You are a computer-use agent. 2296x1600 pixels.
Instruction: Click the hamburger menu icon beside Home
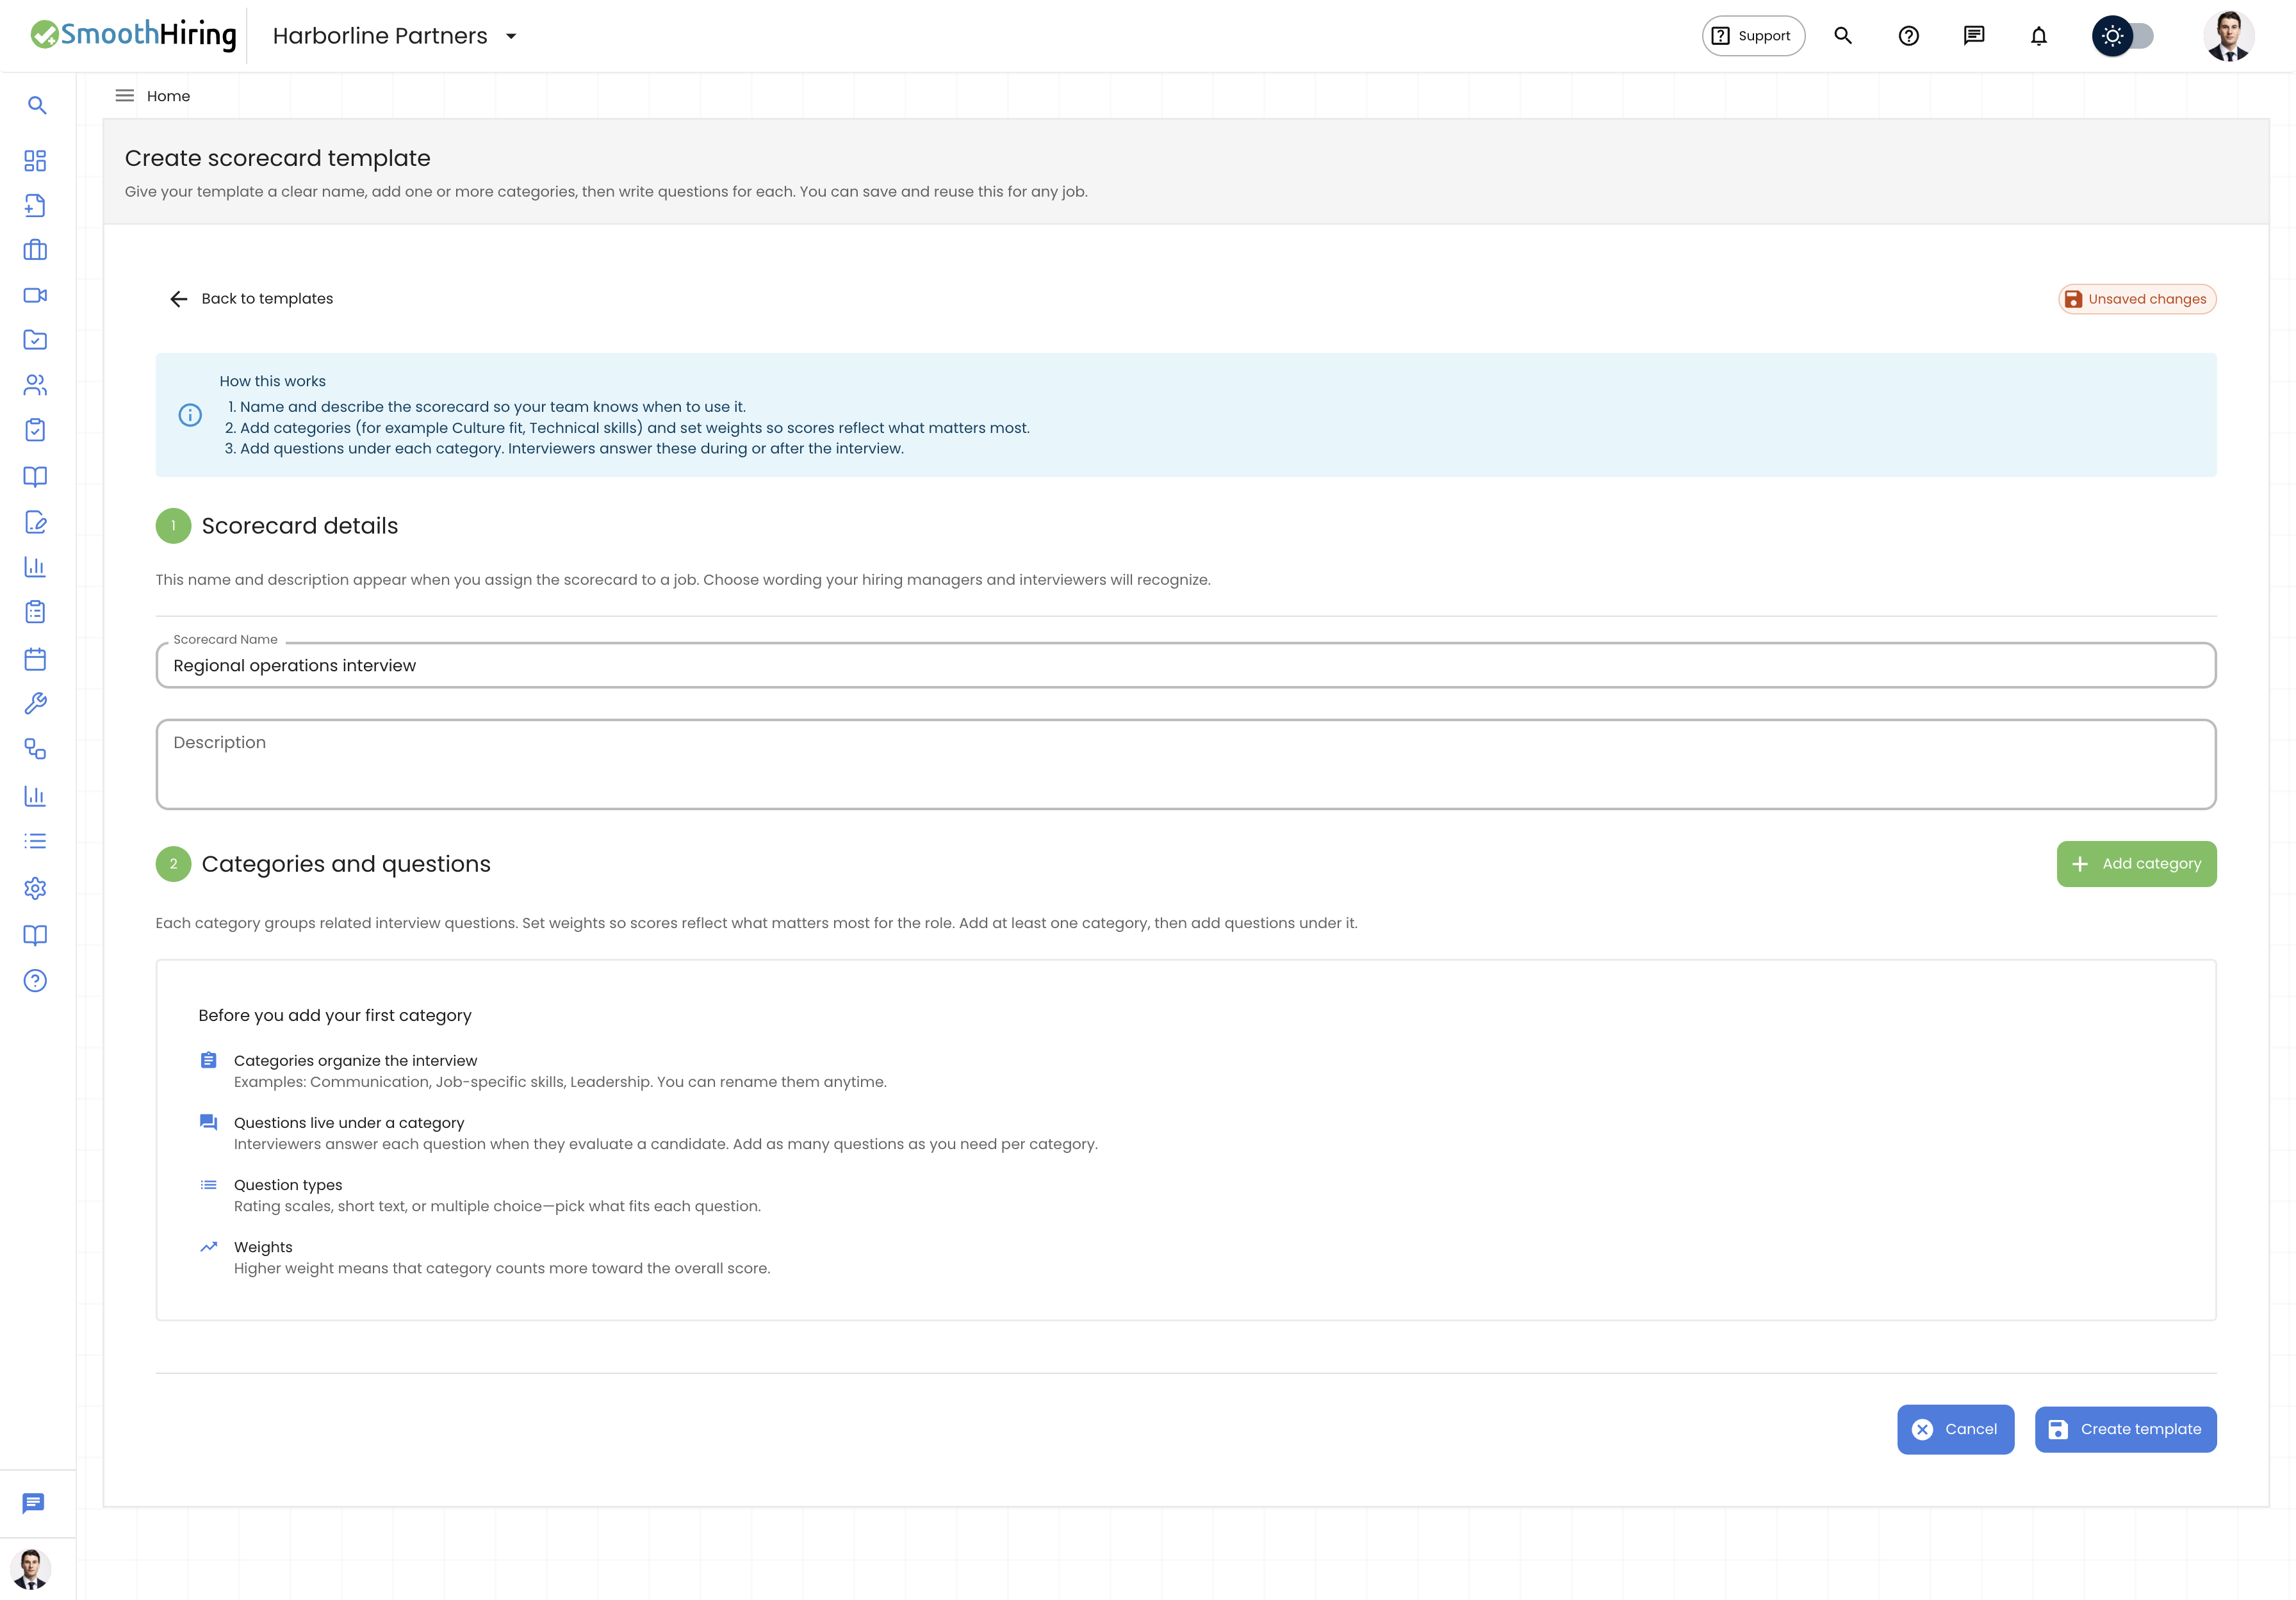click(x=125, y=96)
